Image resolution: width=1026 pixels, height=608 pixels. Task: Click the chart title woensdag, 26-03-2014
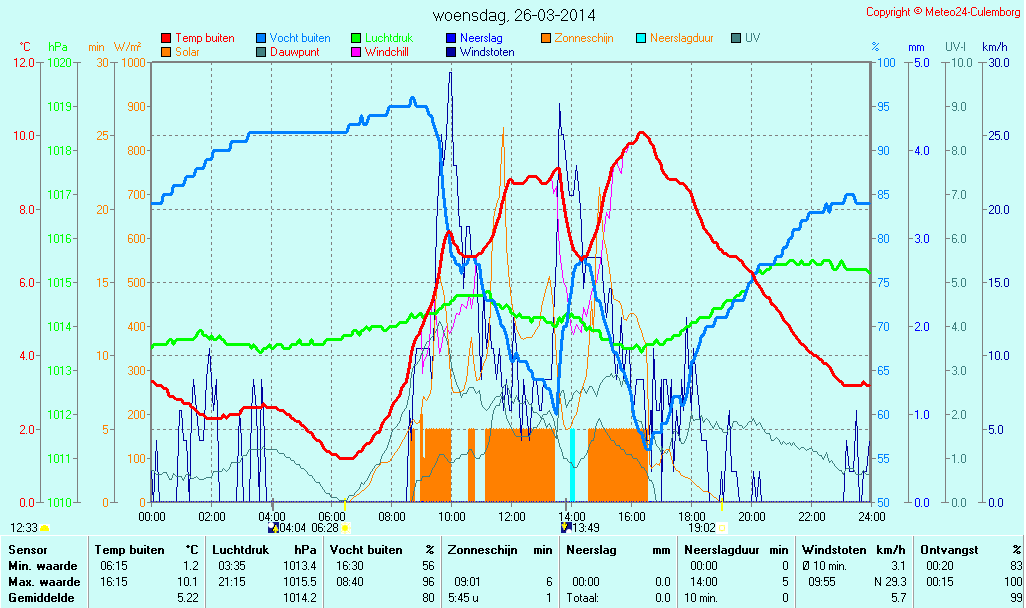[x=514, y=15]
